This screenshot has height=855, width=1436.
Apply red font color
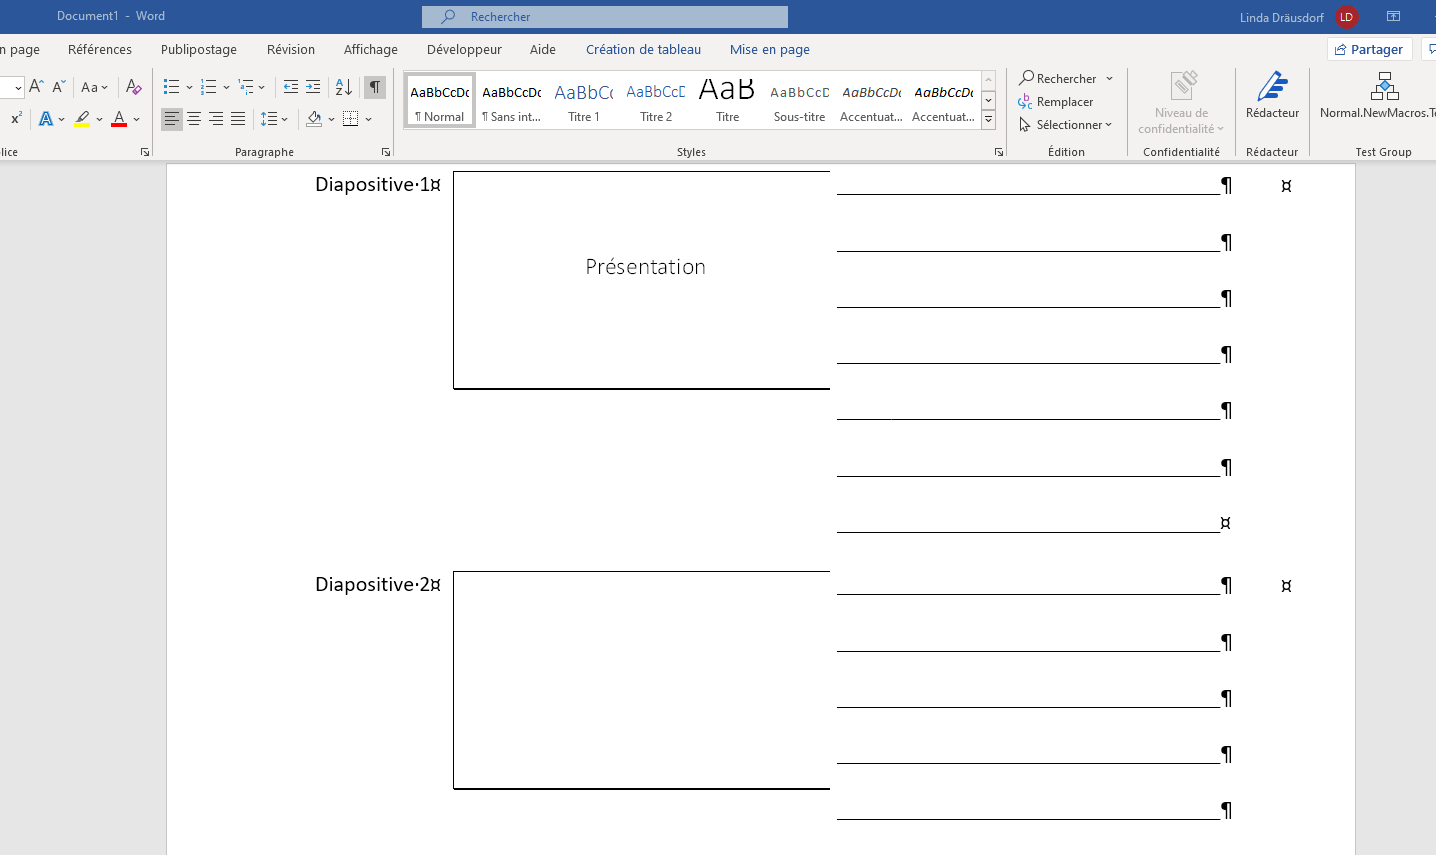119,119
